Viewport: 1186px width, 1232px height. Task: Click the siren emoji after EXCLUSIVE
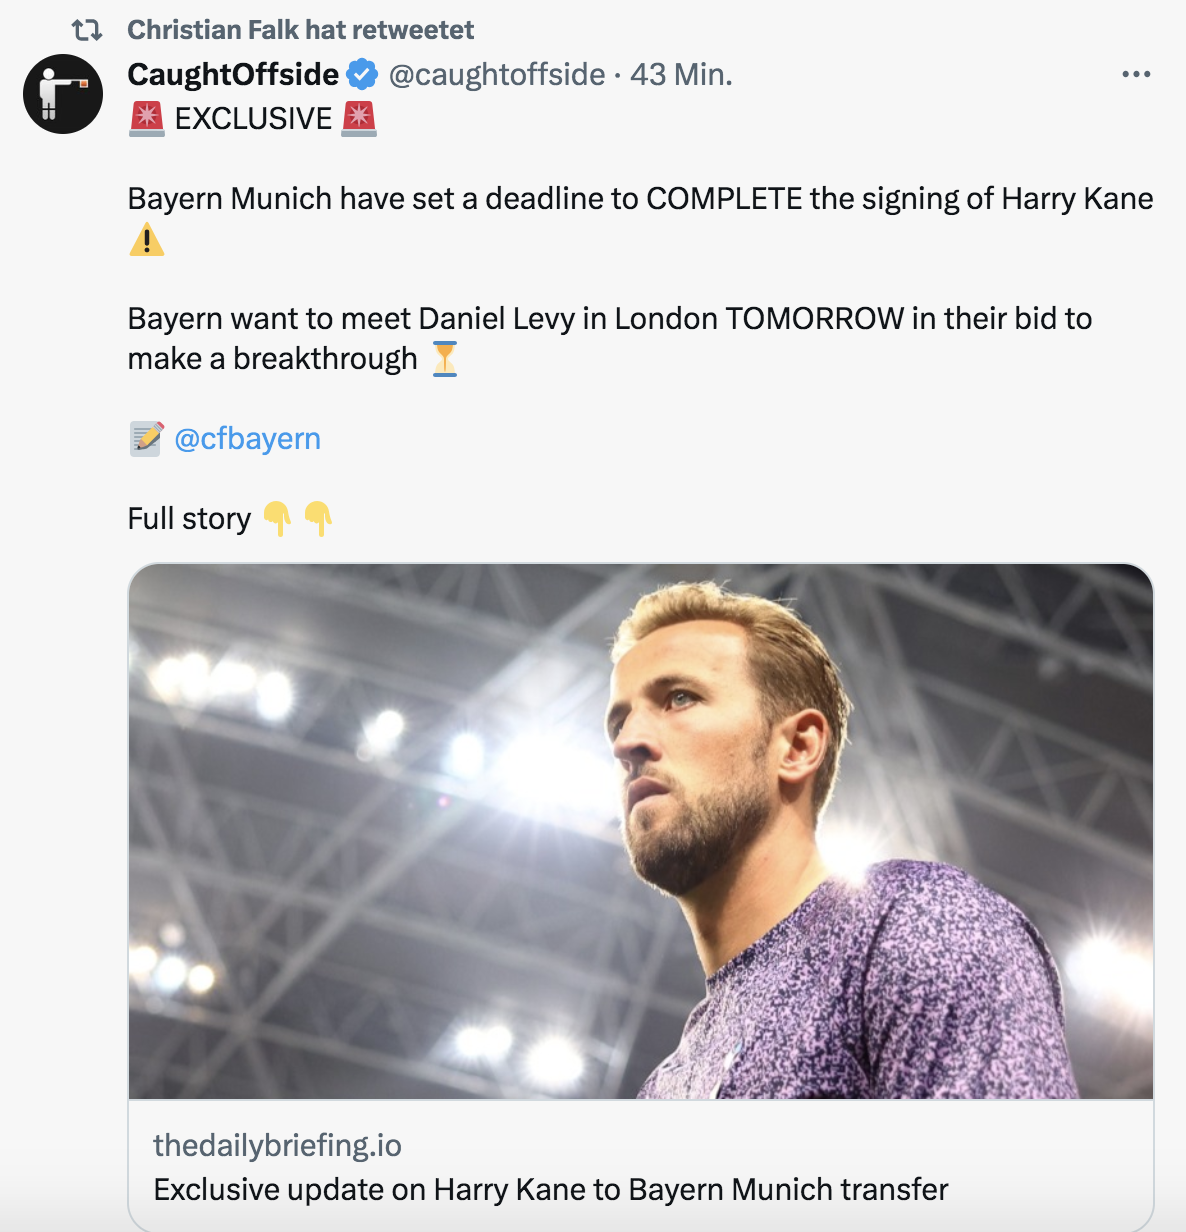click(359, 118)
